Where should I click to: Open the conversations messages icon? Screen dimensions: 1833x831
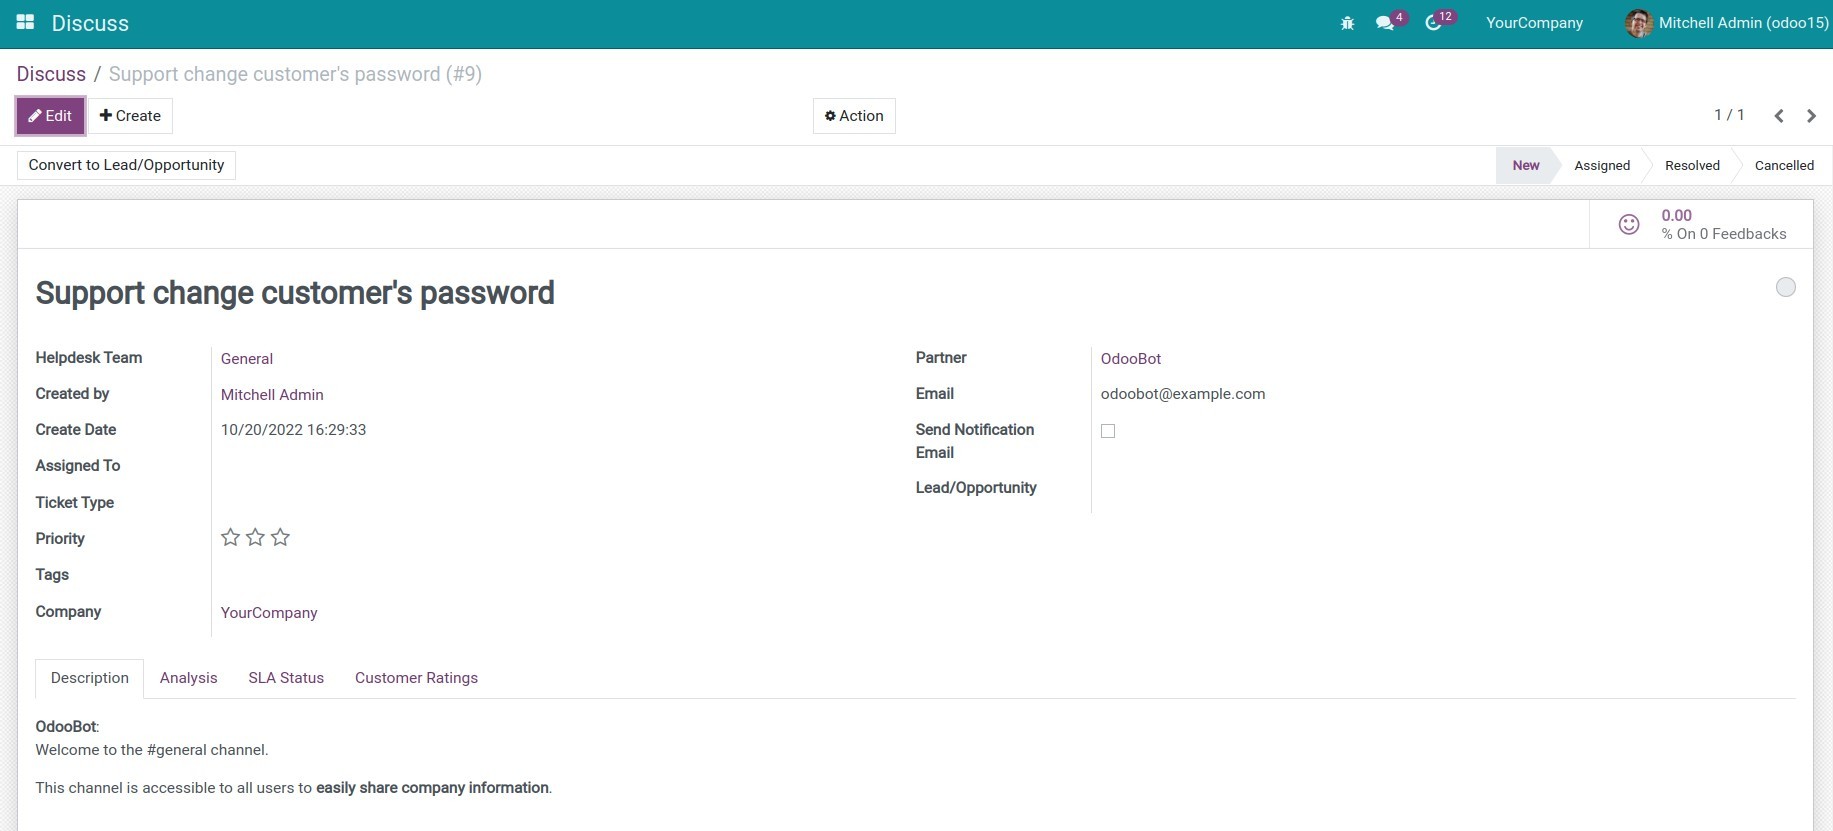1385,23
